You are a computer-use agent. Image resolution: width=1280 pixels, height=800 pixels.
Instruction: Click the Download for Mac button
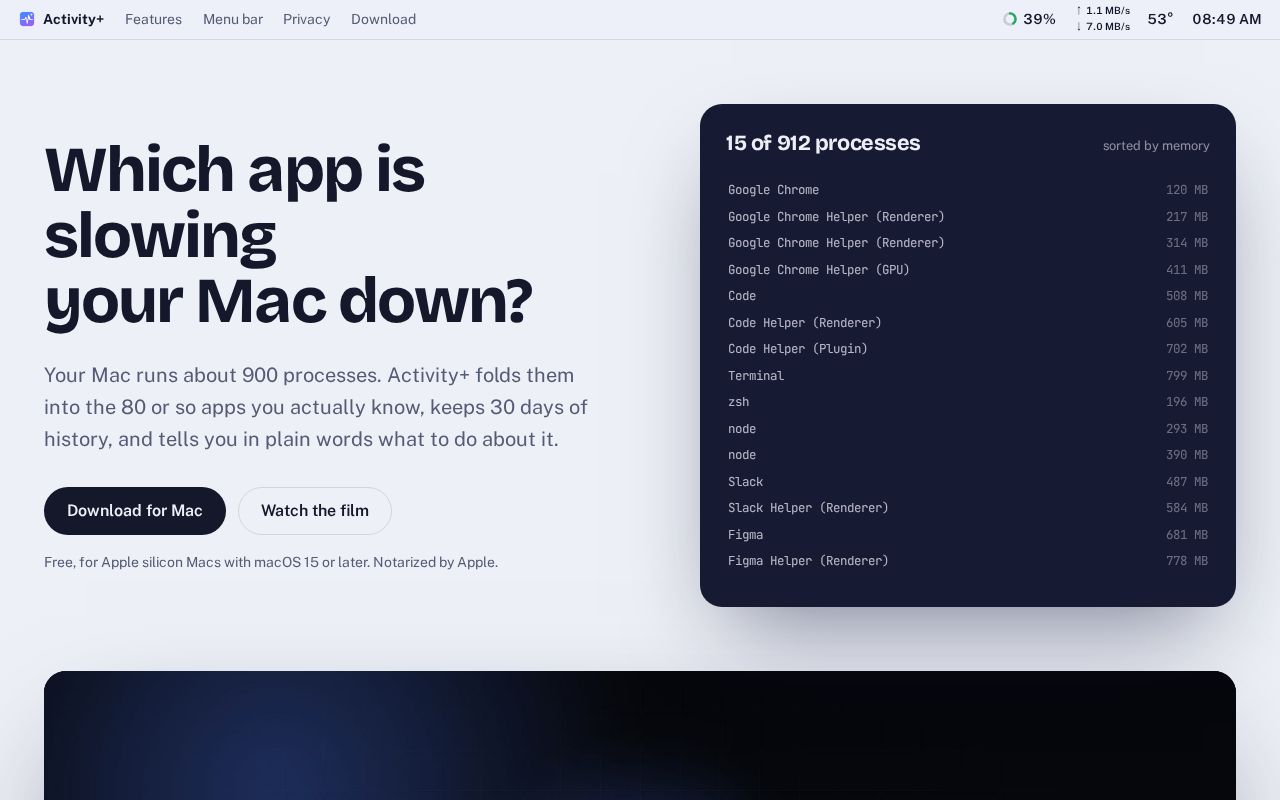pyautogui.click(x=135, y=511)
